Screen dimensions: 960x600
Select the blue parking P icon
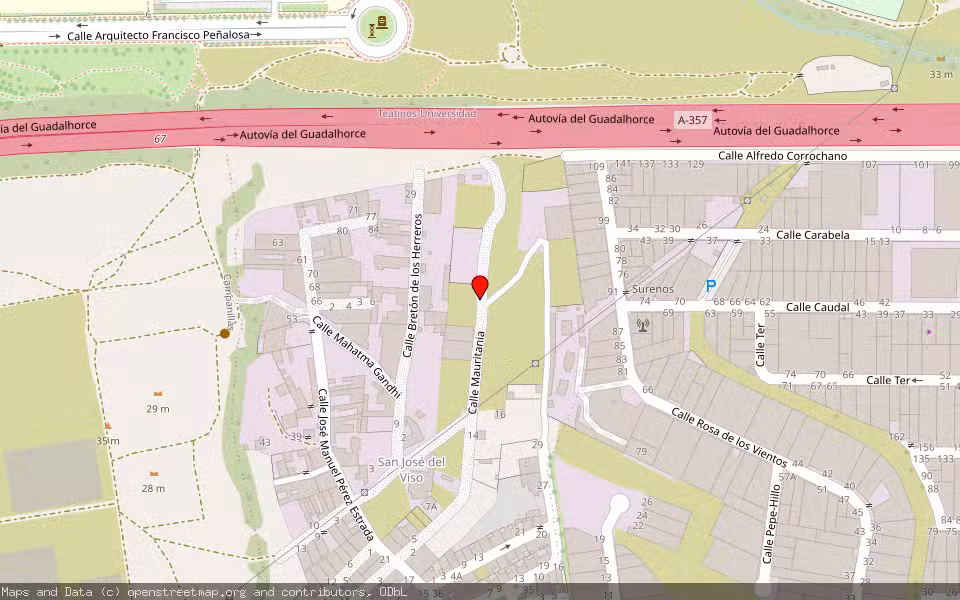pyautogui.click(x=710, y=286)
